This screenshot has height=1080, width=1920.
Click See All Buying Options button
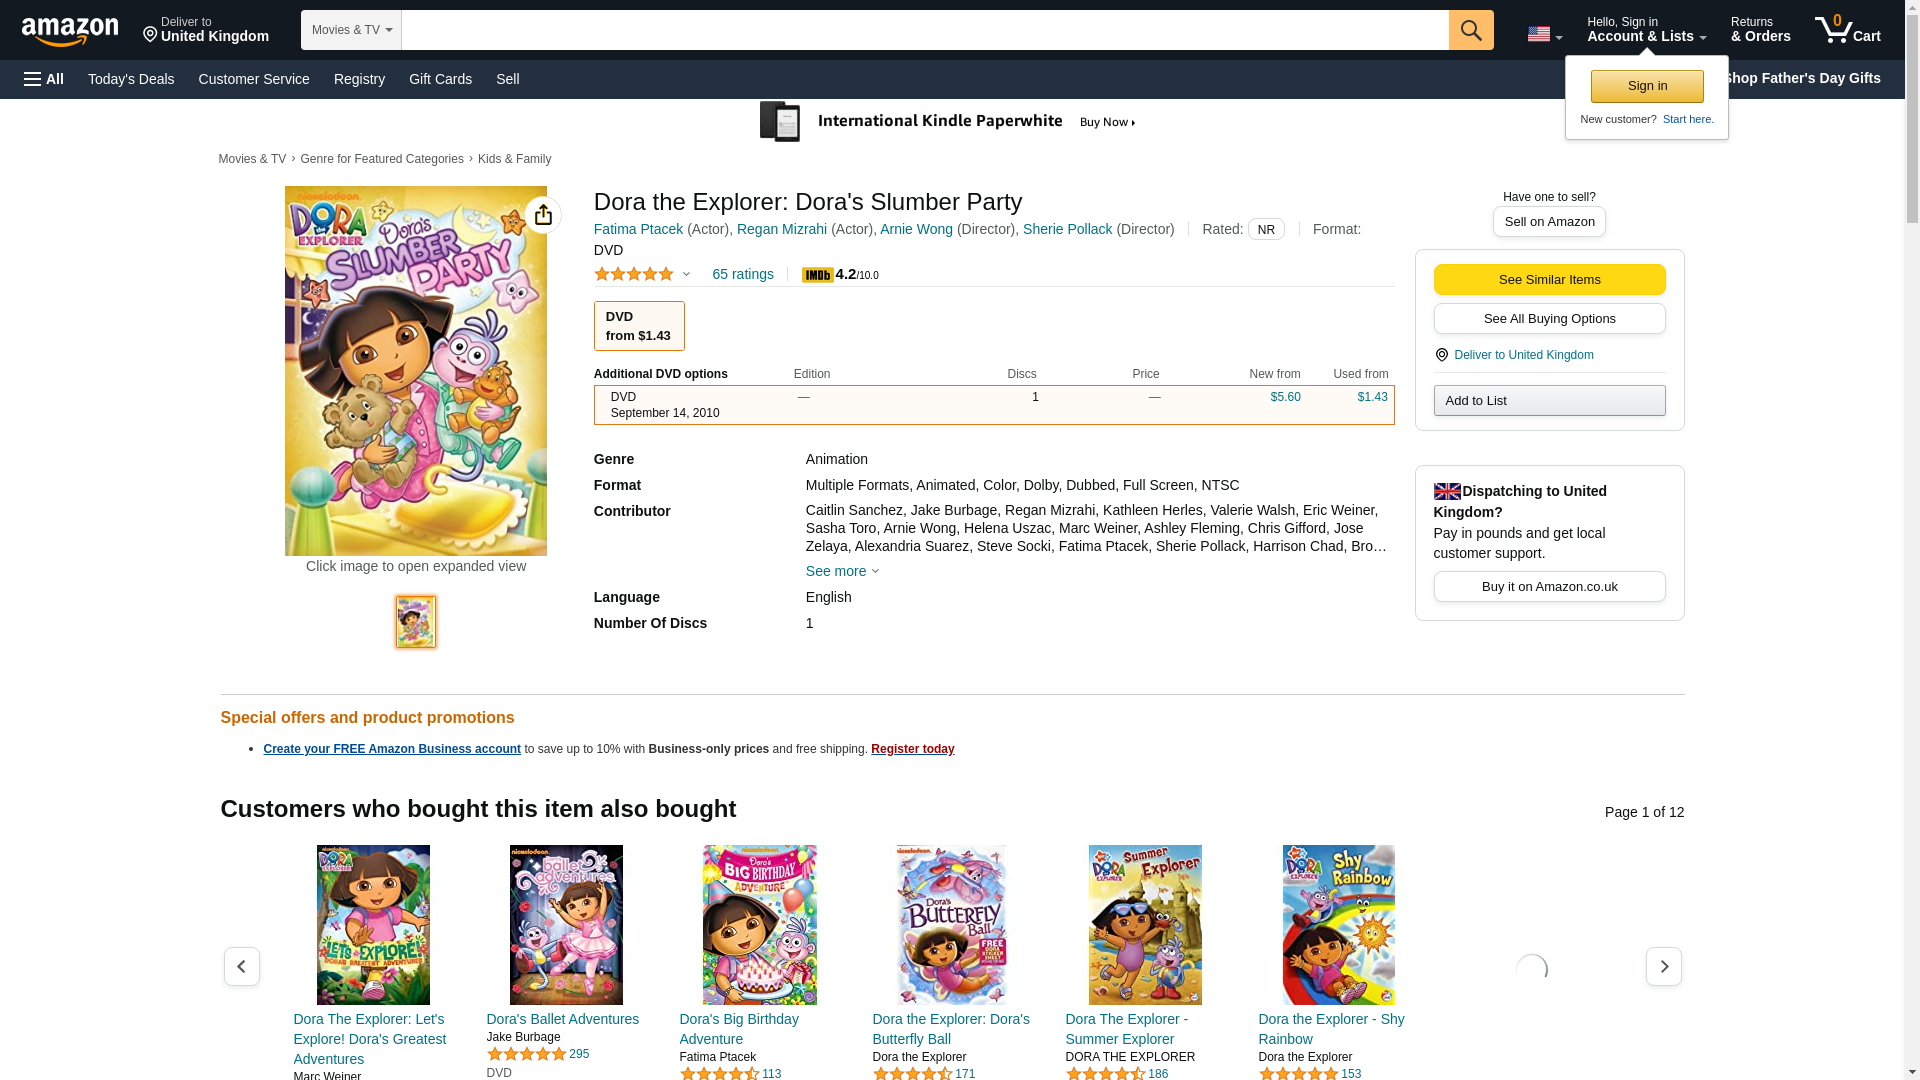tap(1549, 319)
